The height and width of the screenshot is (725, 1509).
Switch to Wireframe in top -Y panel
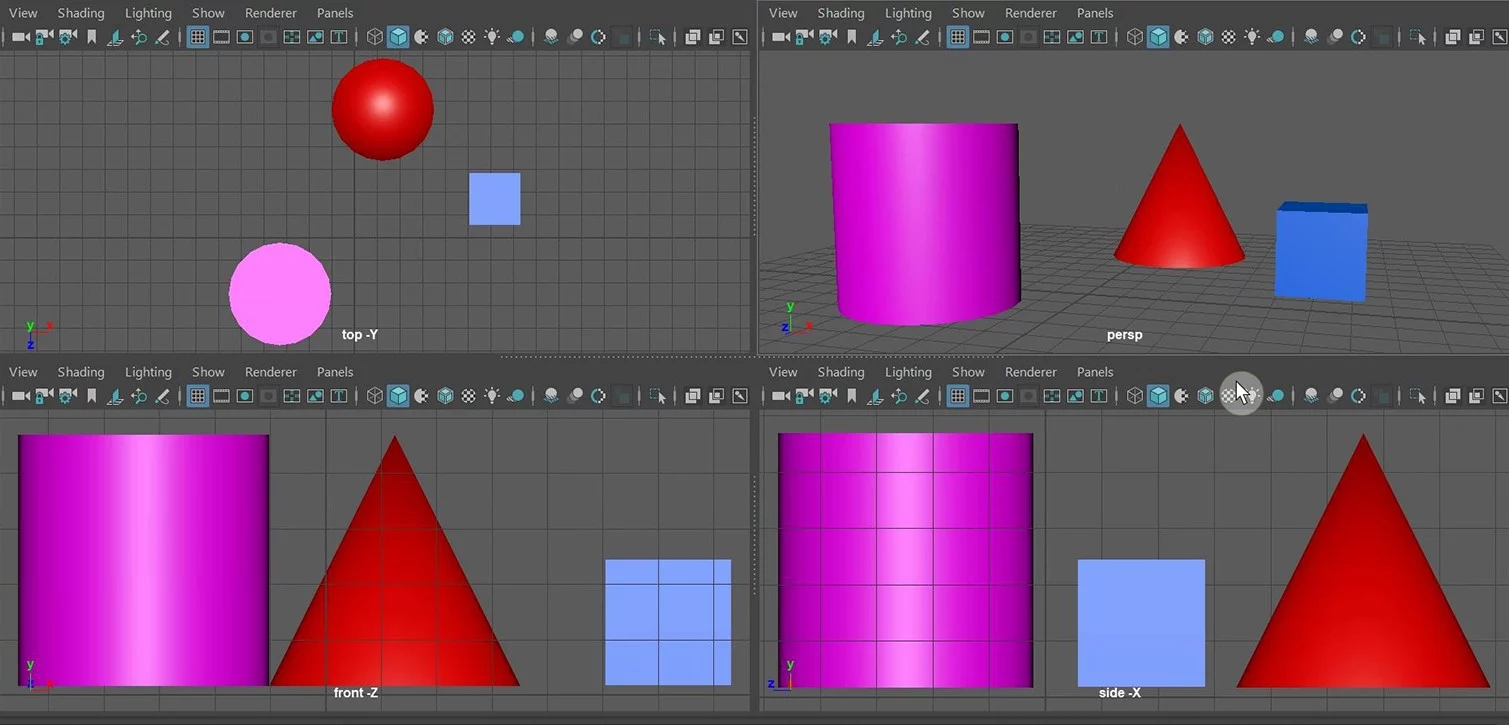click(375, 37)
